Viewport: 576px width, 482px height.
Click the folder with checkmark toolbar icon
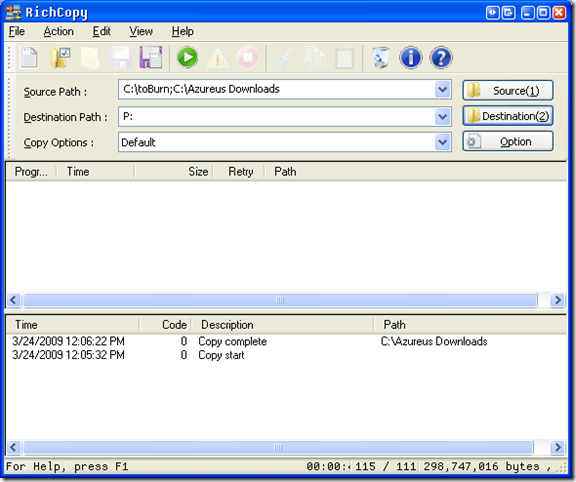[x=61, y=57]
